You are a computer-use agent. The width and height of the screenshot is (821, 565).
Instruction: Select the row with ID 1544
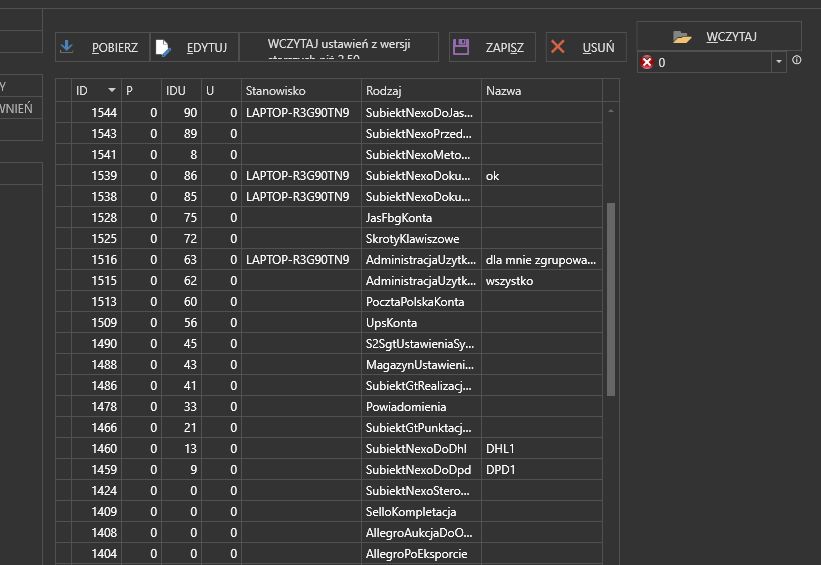click(x=329, y=113)
